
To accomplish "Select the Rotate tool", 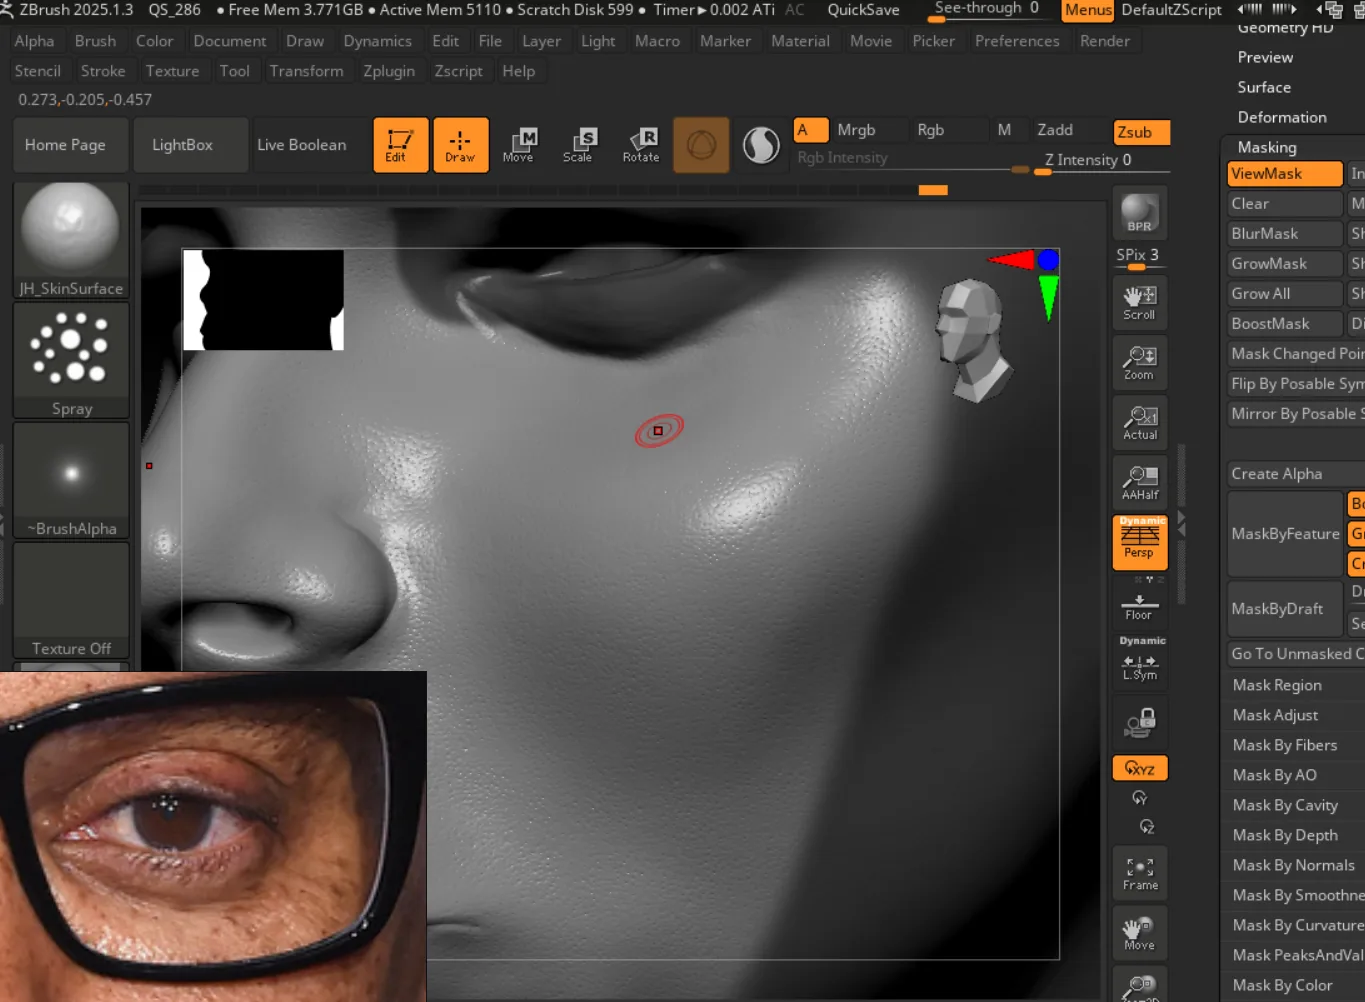I will click(x=641, y=145).
